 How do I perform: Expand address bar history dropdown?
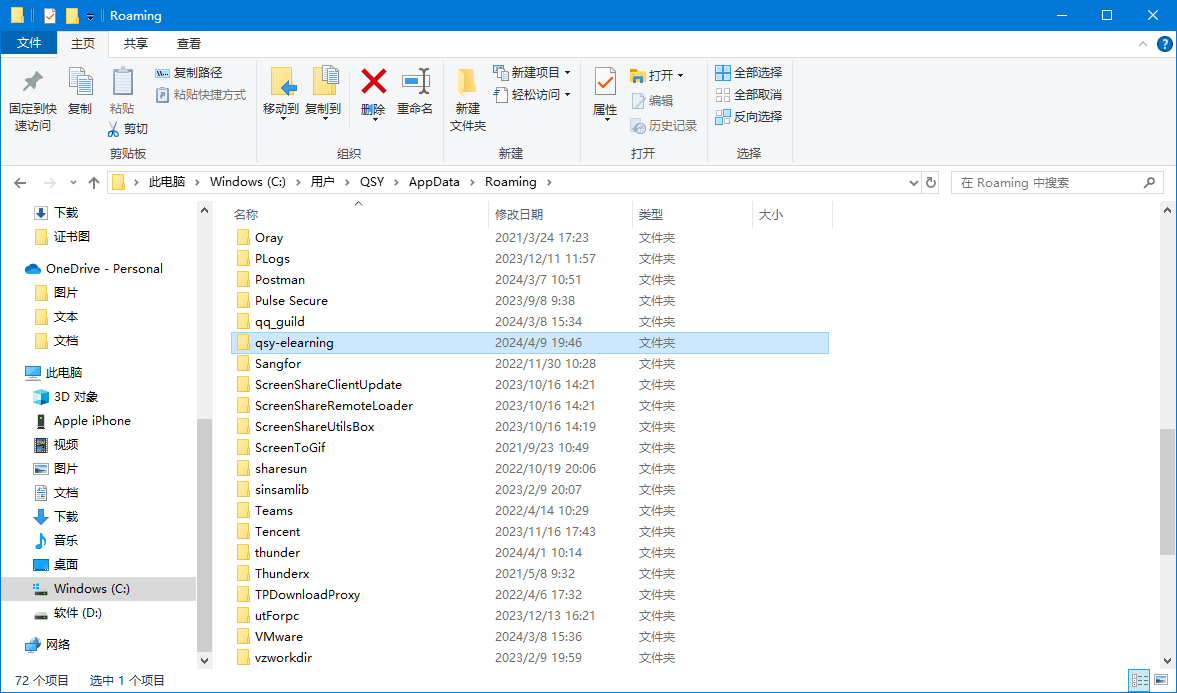coord(914,182)
